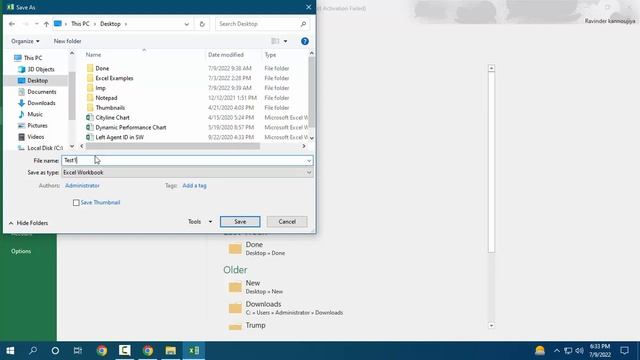The height and width of the screenshot is (360, 640).
Task: Click Desktop in the address breadcrumb
Action: (110, 24)
